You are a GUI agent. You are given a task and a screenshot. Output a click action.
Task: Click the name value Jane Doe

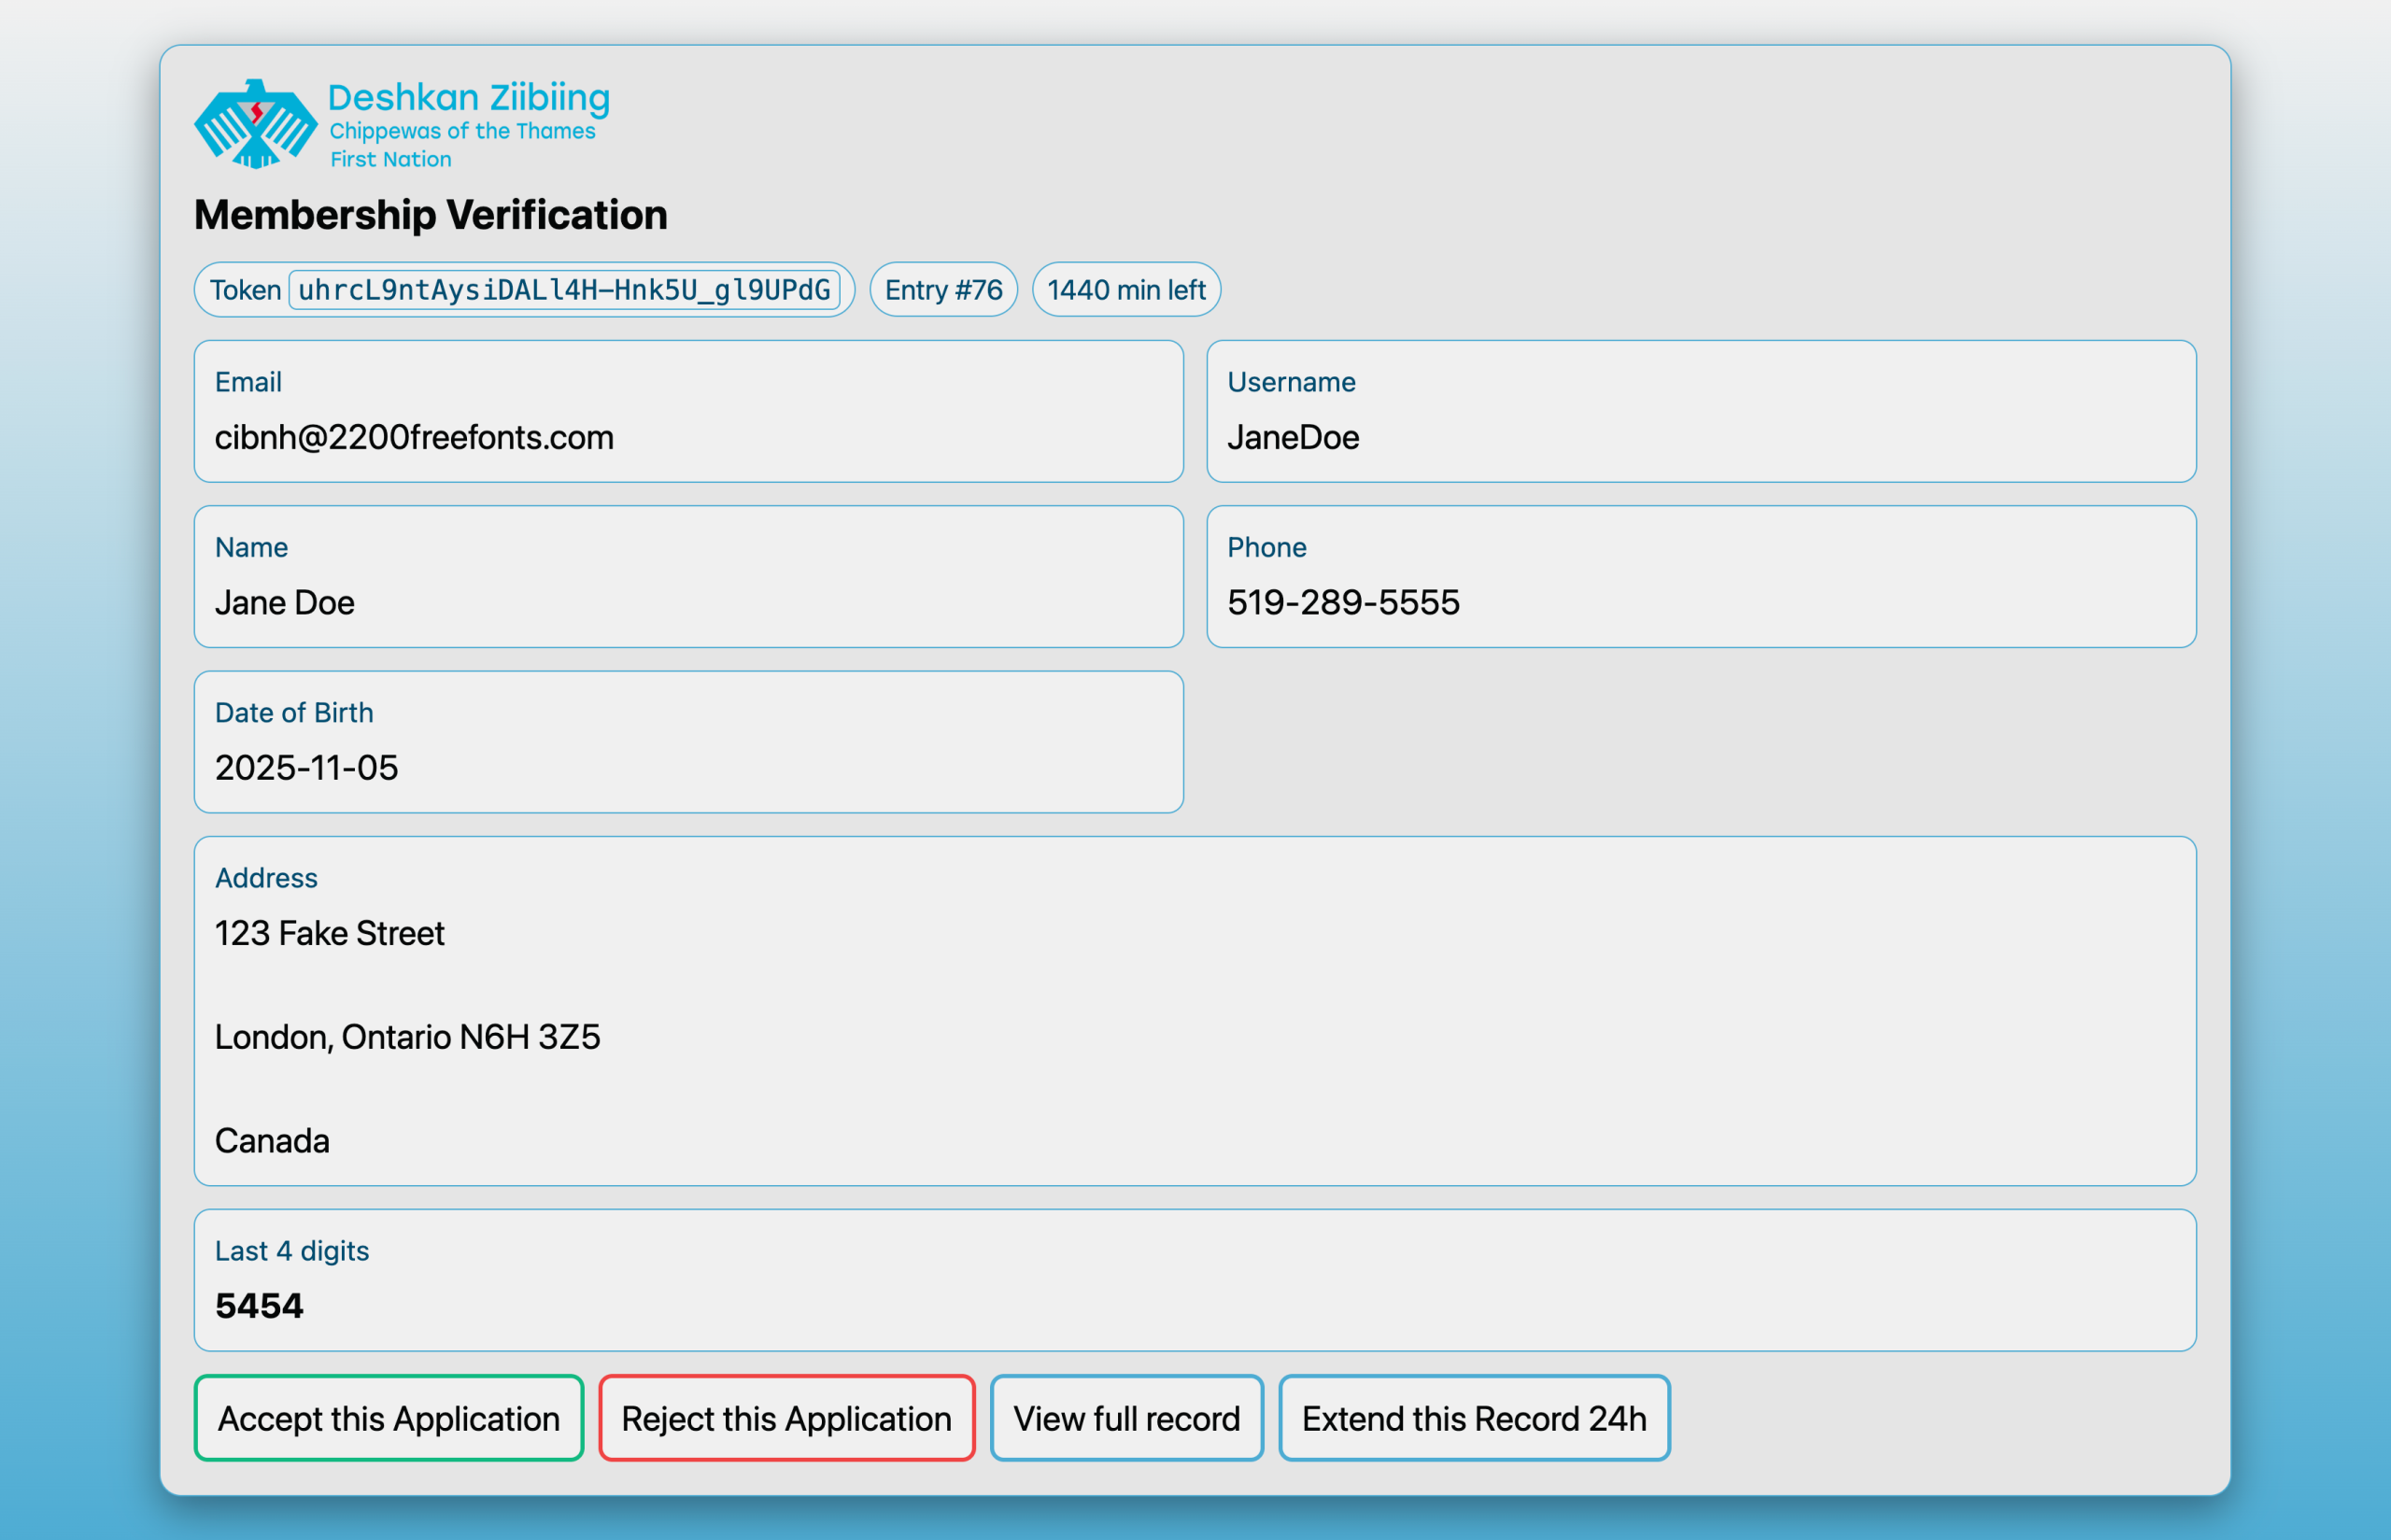[284, 602]
